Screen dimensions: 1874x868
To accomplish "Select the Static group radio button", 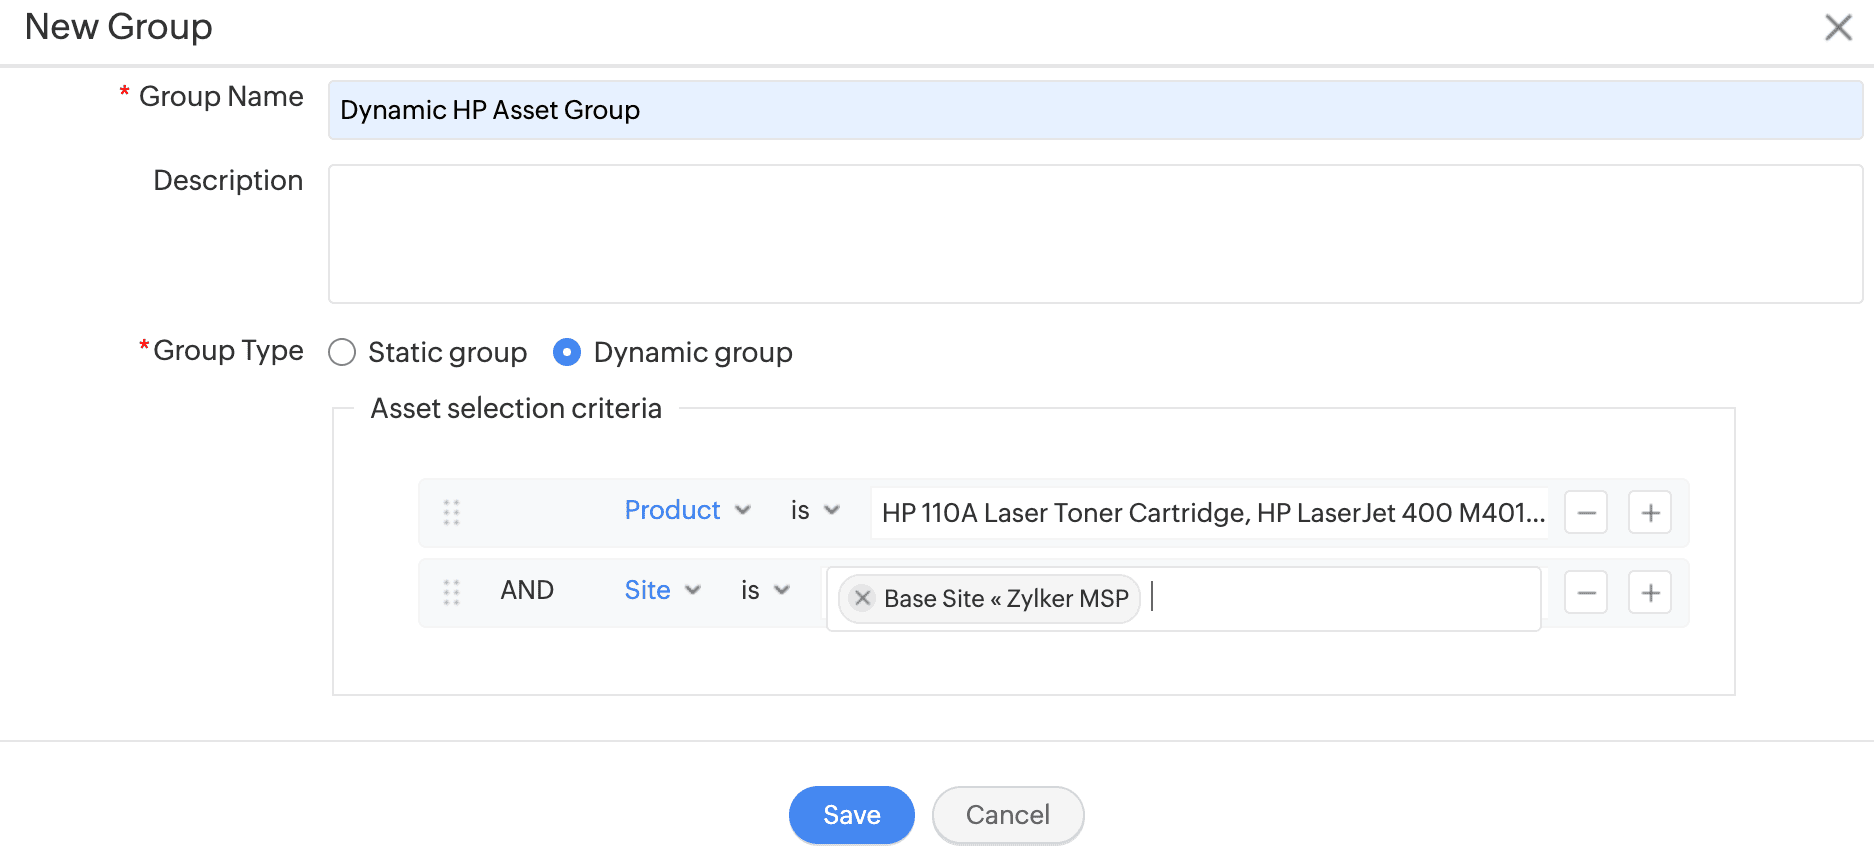I will (x=343, y=353).
